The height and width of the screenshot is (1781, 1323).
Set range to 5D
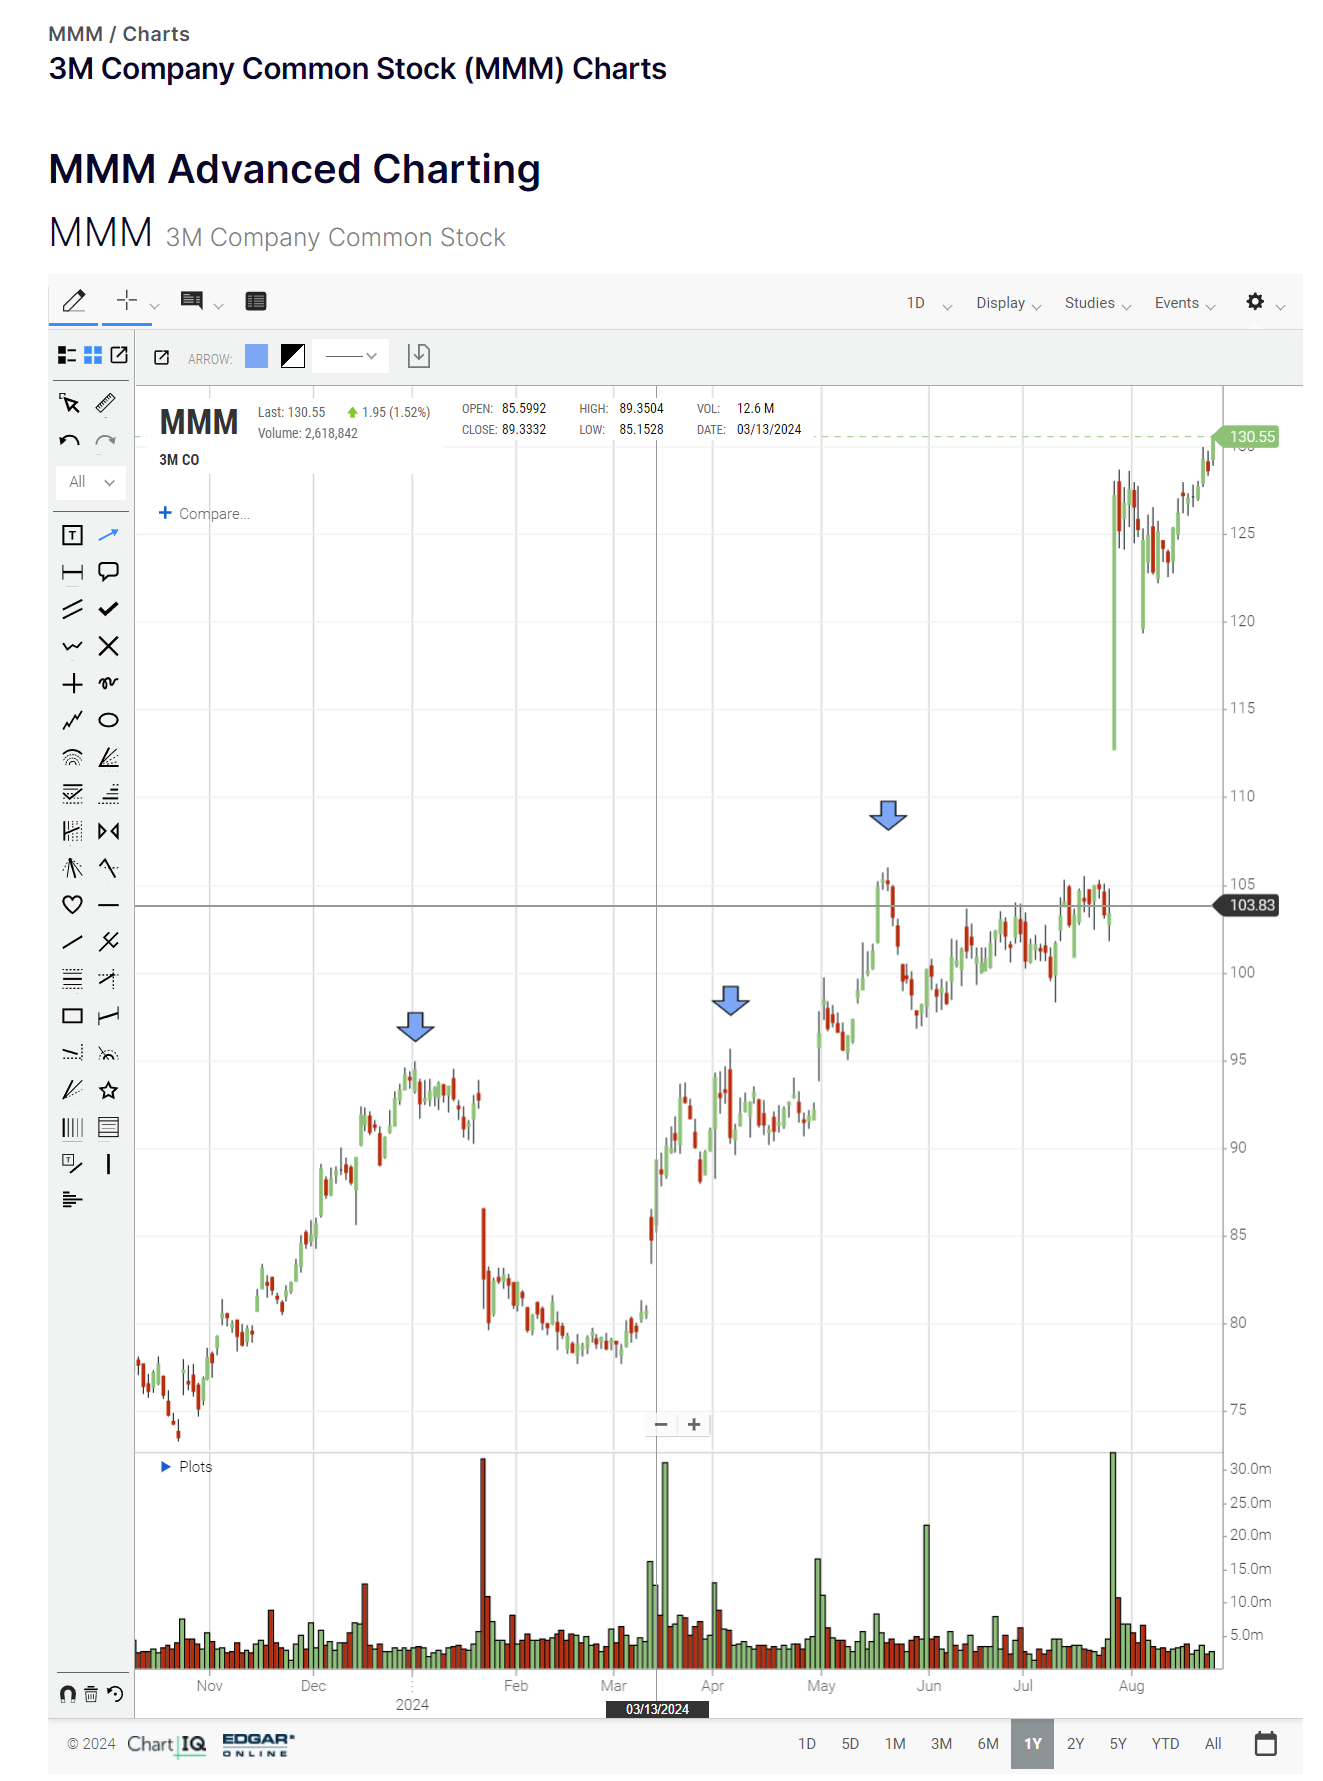[850, 1744]
